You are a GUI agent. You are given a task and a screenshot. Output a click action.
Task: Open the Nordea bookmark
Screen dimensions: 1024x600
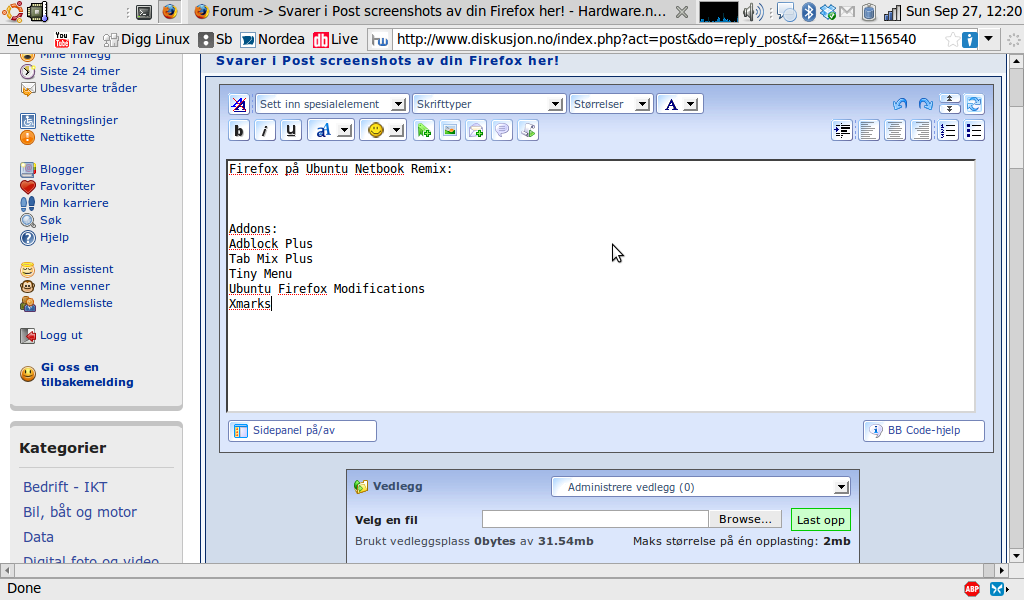click(x=272, y=39)
